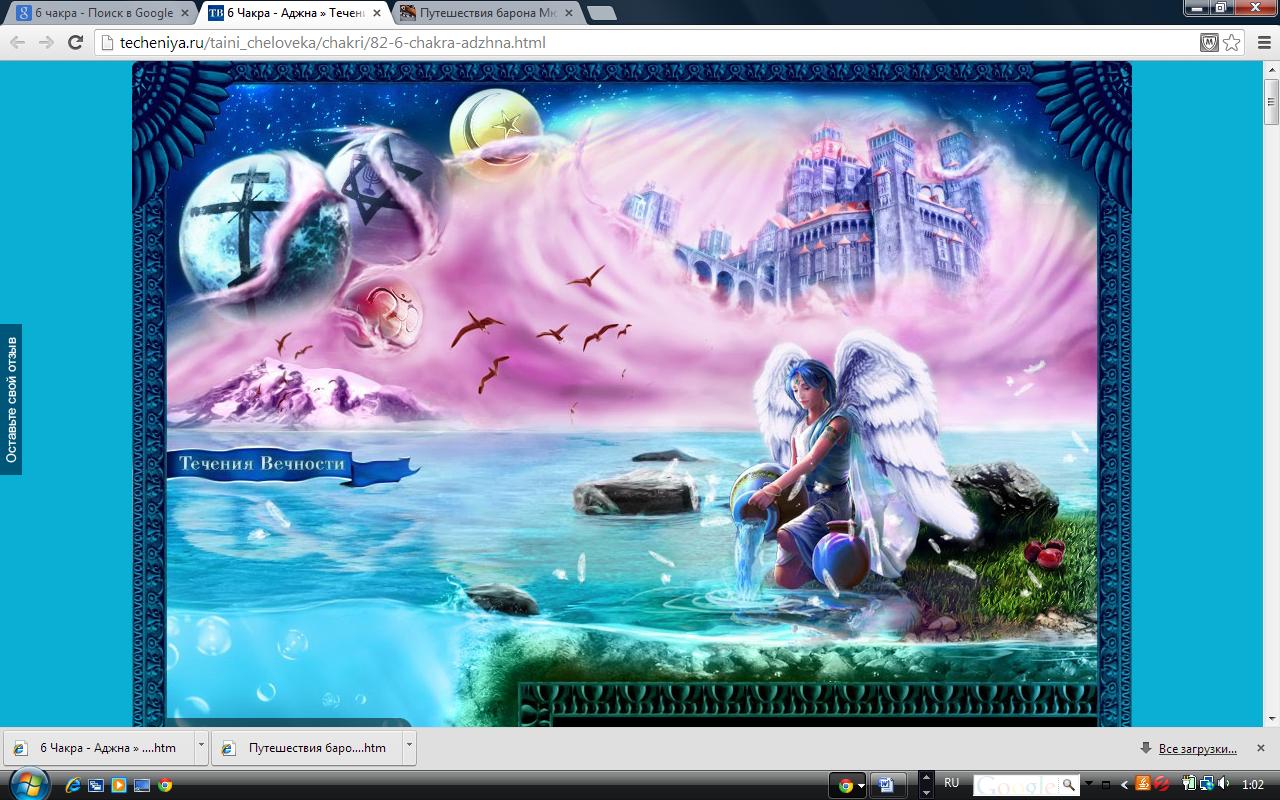
Task: Click the browser back arrow
Action: (18, 42)
